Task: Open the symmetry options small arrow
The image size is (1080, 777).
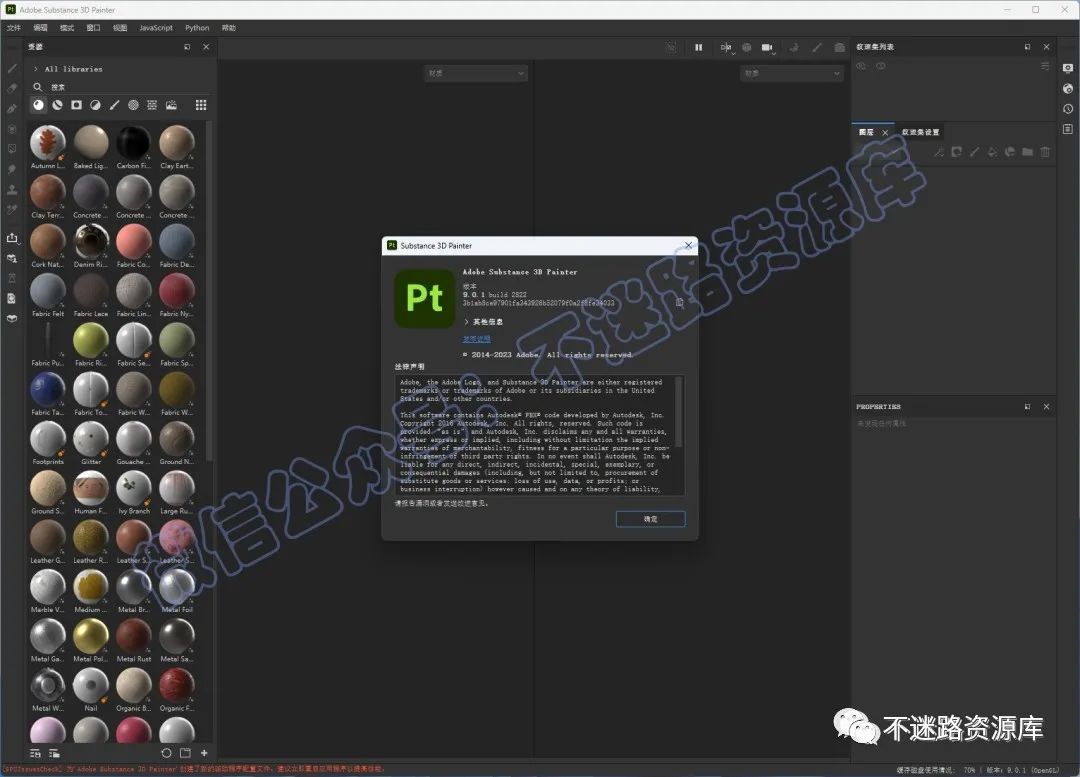Action: click(734, 52)
